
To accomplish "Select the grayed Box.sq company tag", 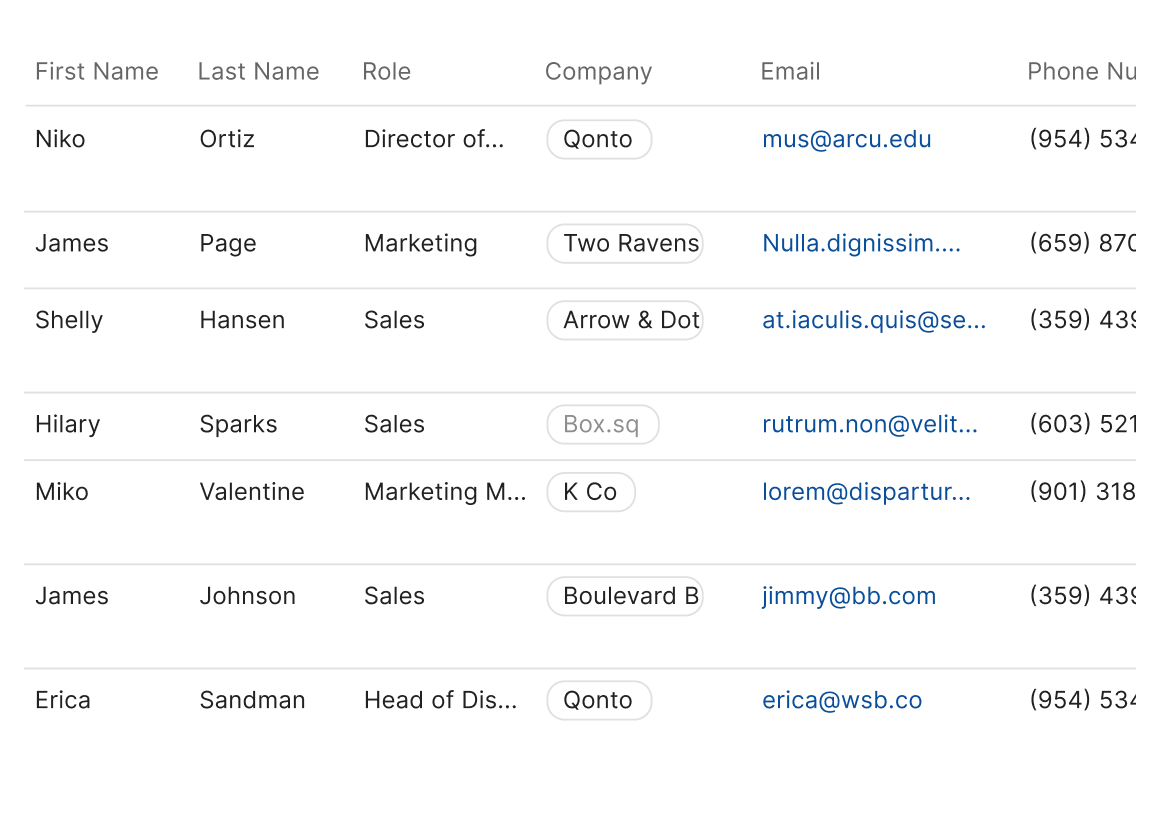I will [x=602, y=424].
